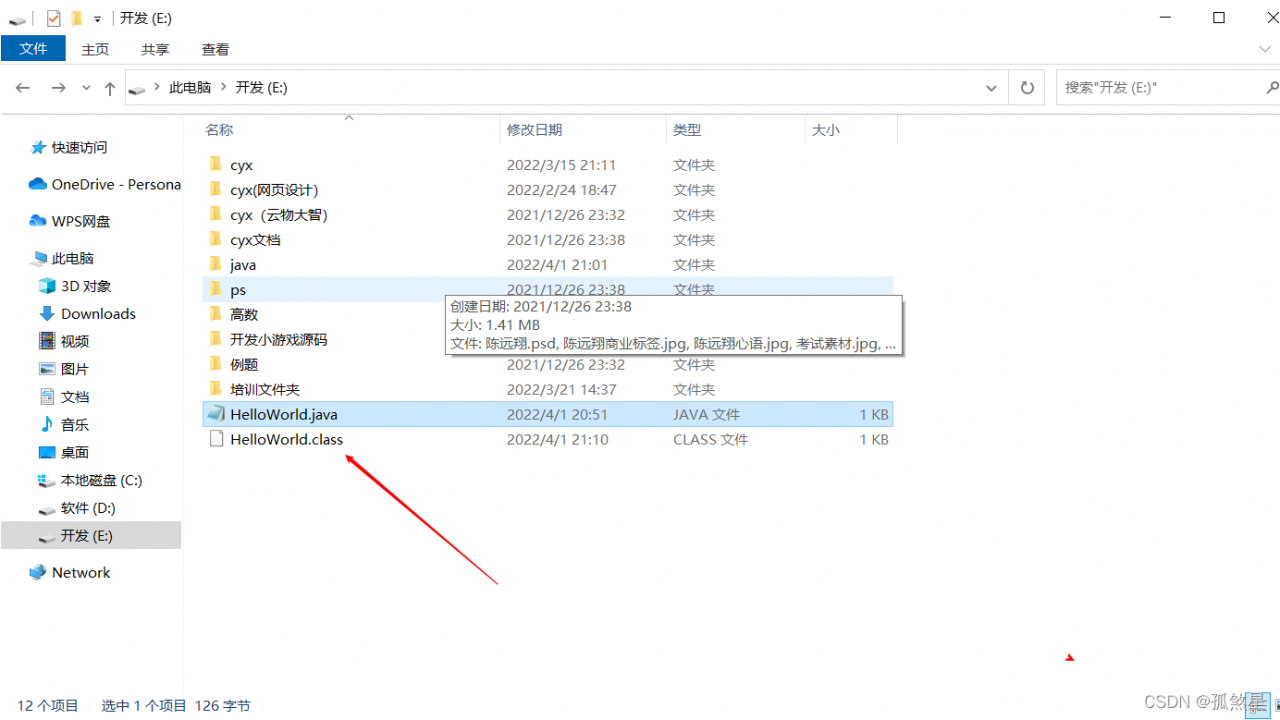Screen dimensions: 1280x720
Task: Select the HelloWorld.class file name
Action: (x=286, y=440)
